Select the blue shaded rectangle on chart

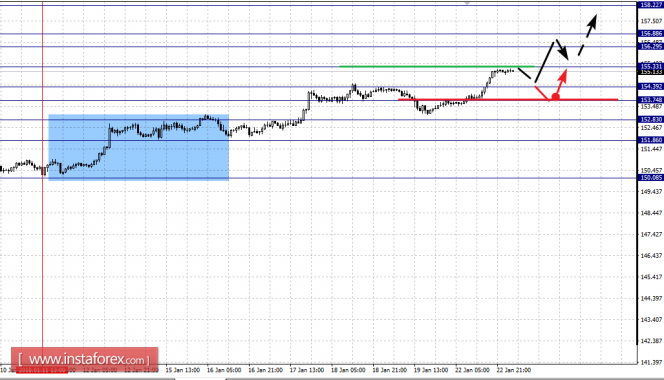pos(139,147)
